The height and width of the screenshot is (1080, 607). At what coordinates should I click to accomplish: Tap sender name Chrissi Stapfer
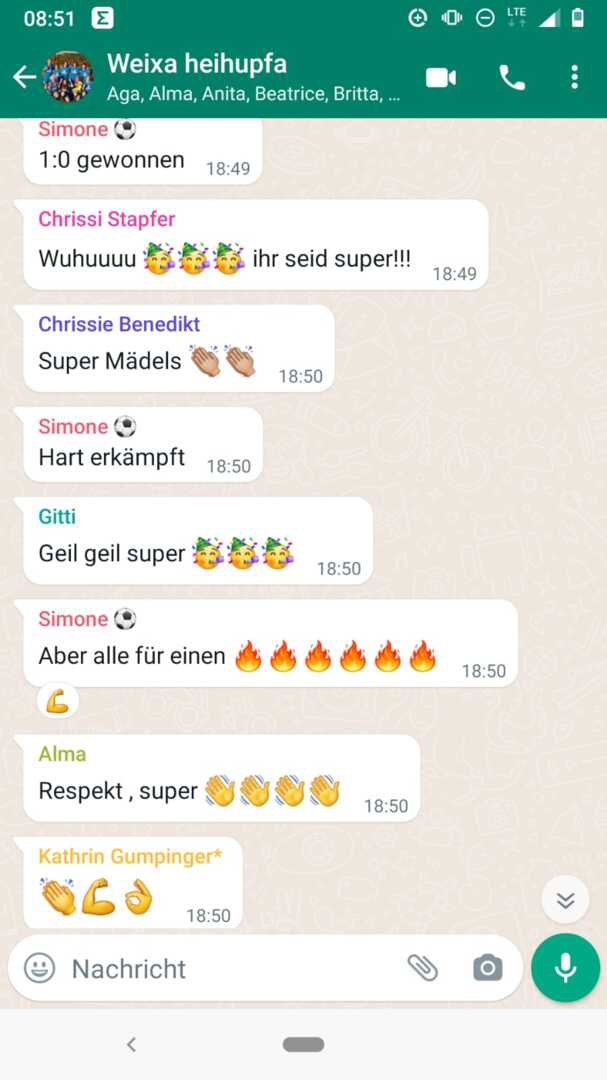[x=107, y=219]
